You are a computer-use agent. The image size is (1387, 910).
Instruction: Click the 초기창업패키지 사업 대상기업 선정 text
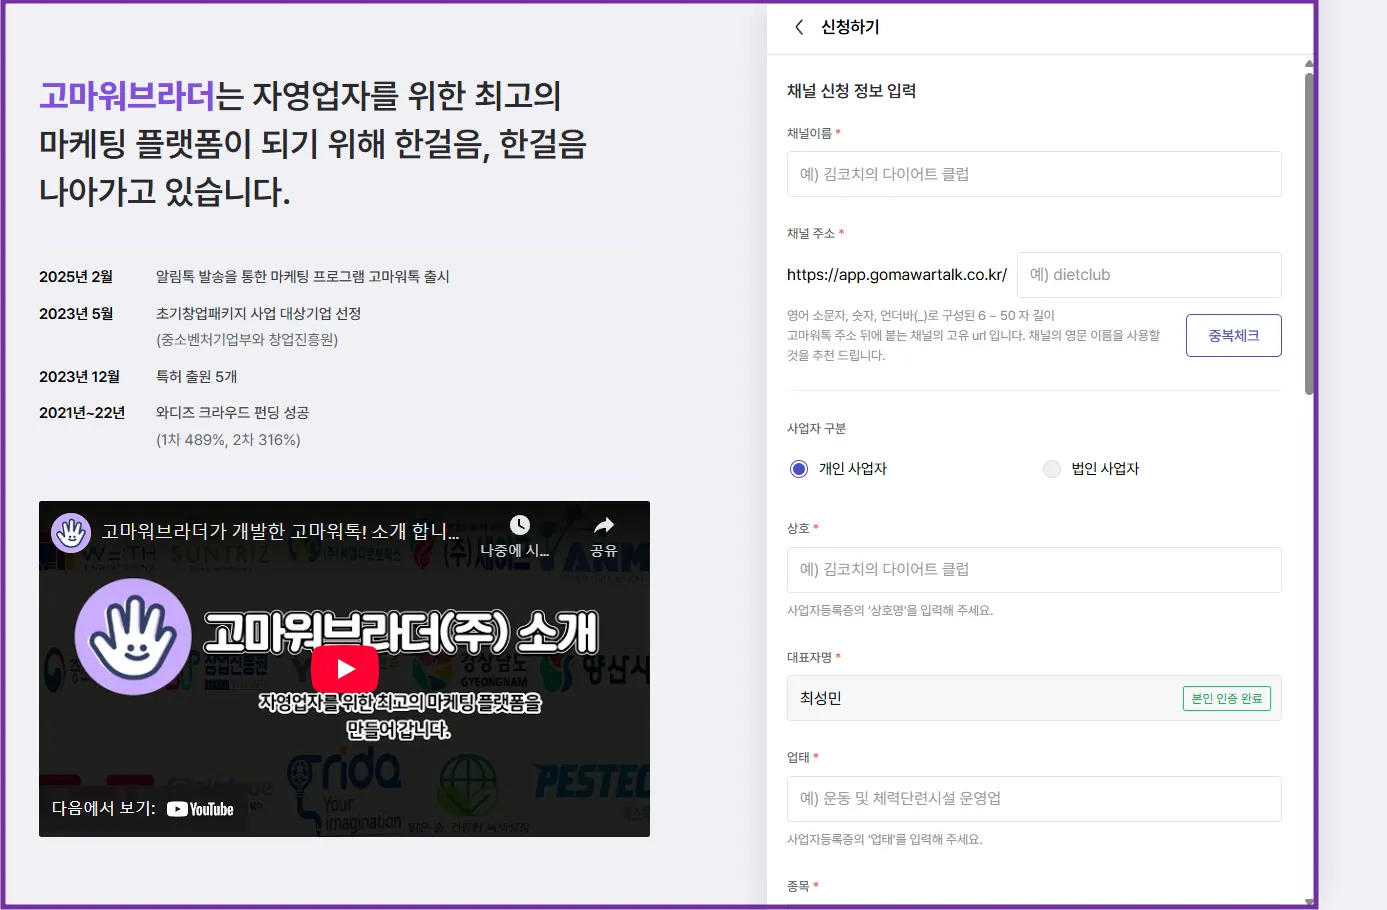pyautogui.click(x=258, y=314)
